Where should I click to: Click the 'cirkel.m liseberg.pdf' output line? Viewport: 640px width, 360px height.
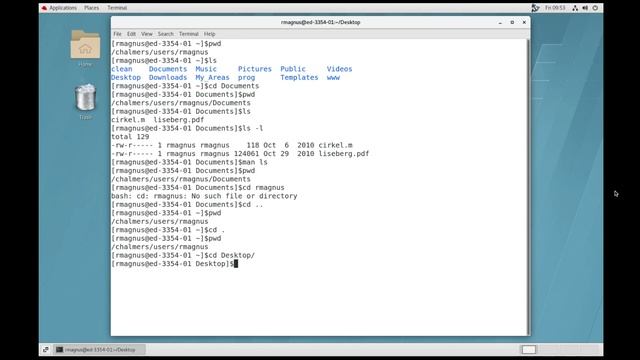158,120
